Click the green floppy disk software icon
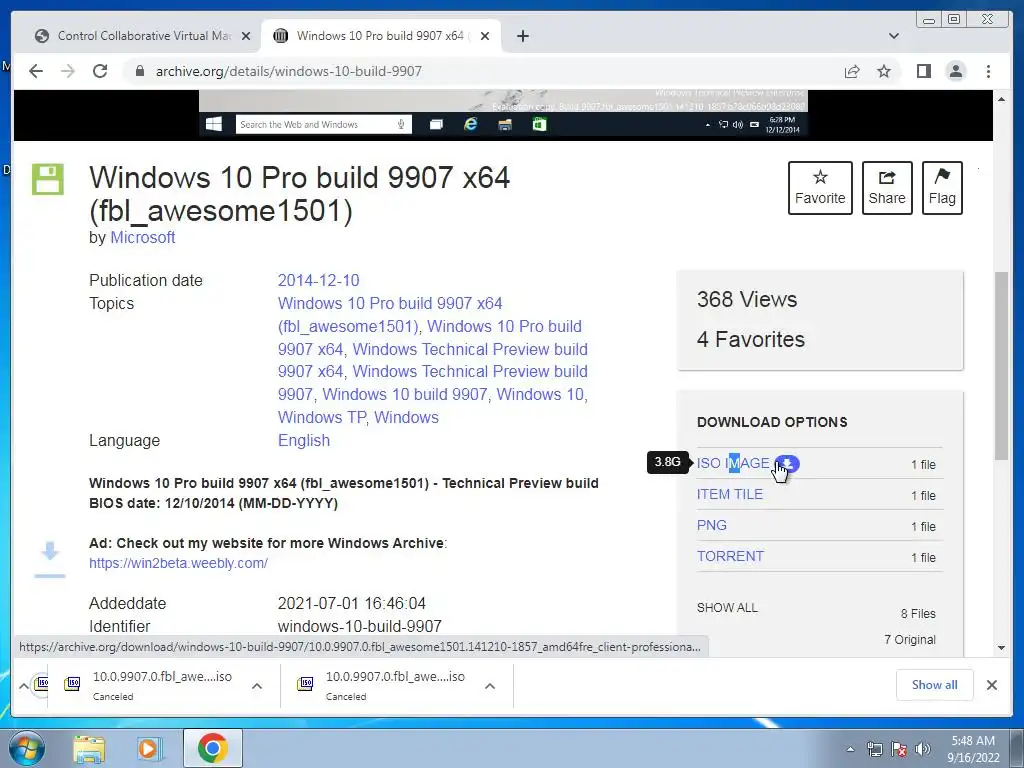This screenshot has width=1024, height=768. (48, 179)
